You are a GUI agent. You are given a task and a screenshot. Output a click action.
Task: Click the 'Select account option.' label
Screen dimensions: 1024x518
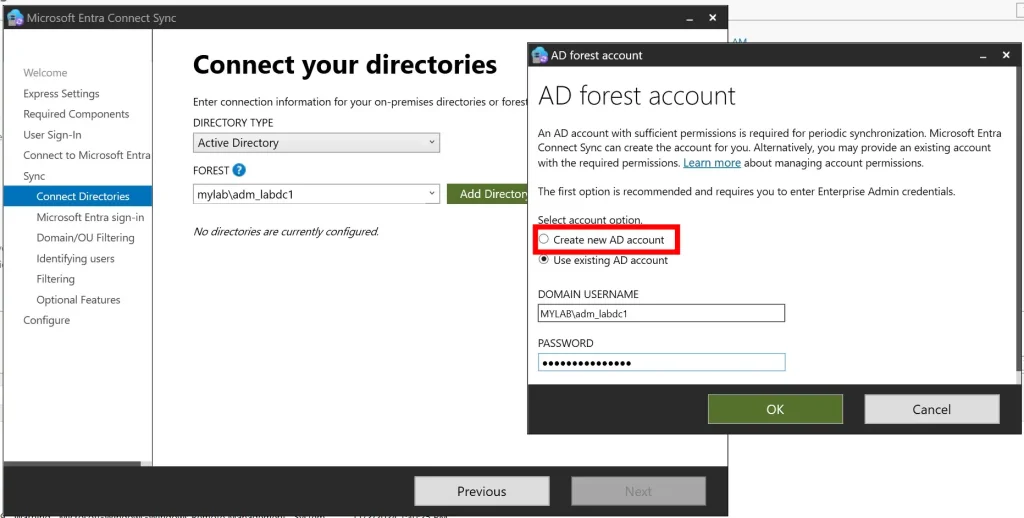coord(590,220)
